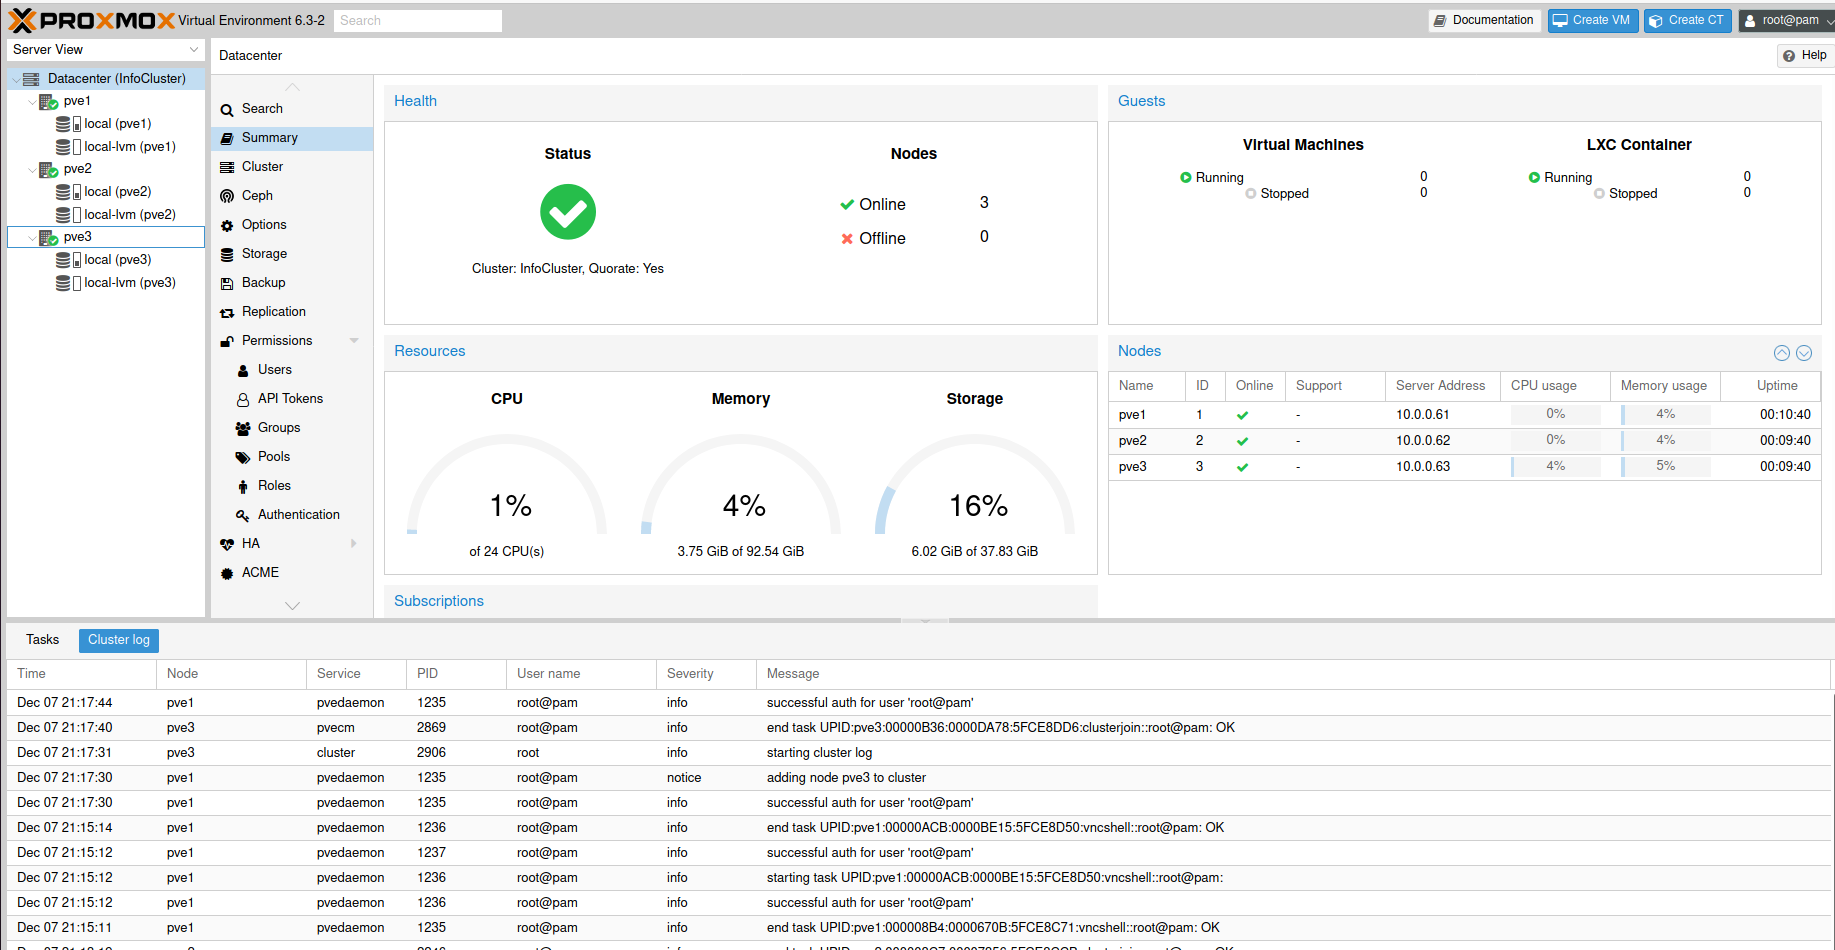This screenshot has width=1835, height=950.
Task: Select local-lvm (pve3) storage
Action: (130, 283)
